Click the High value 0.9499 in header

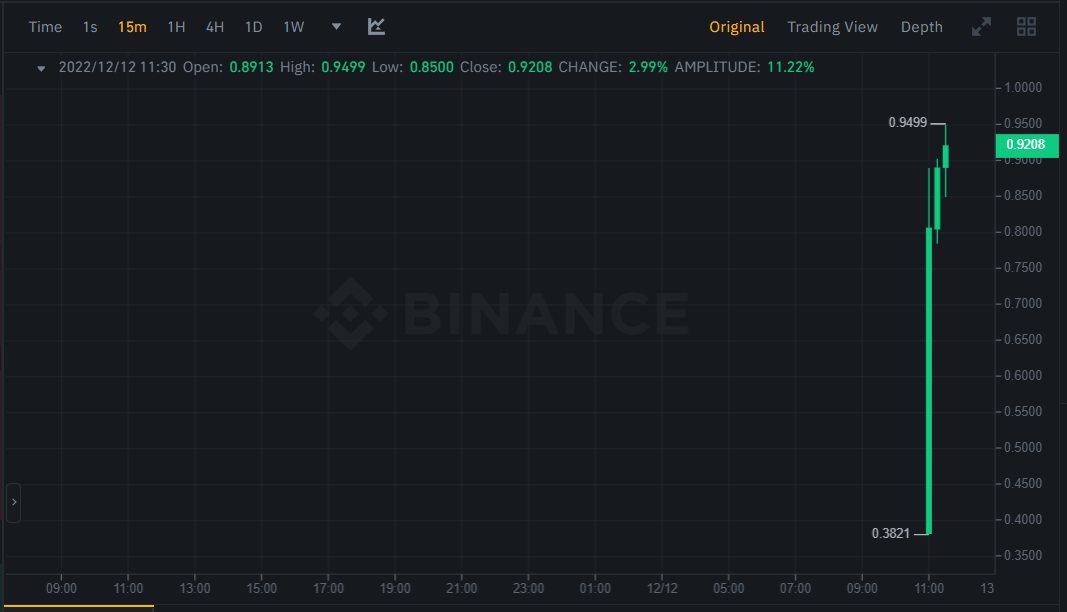pyautogui.click(x=343, y=67)
